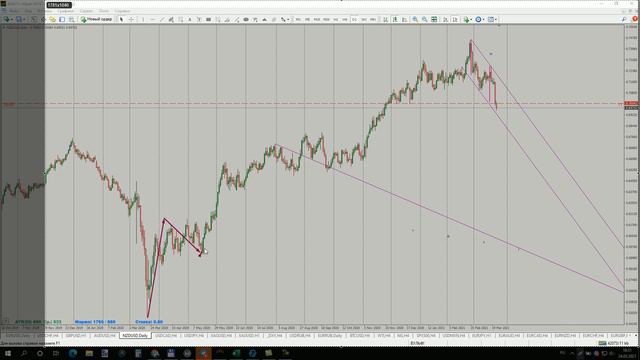The width and height of the screenshot is (640, 360).
Task: Select the equidistant channel tool
Action: 171,19
